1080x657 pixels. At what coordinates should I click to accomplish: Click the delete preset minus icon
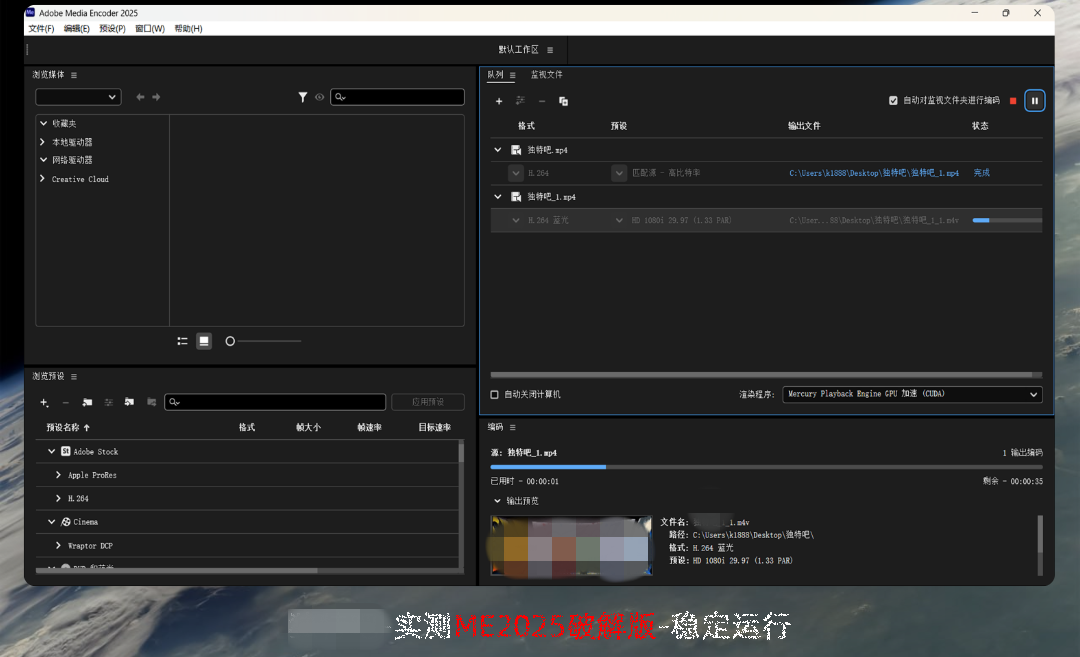click(65, 402)
